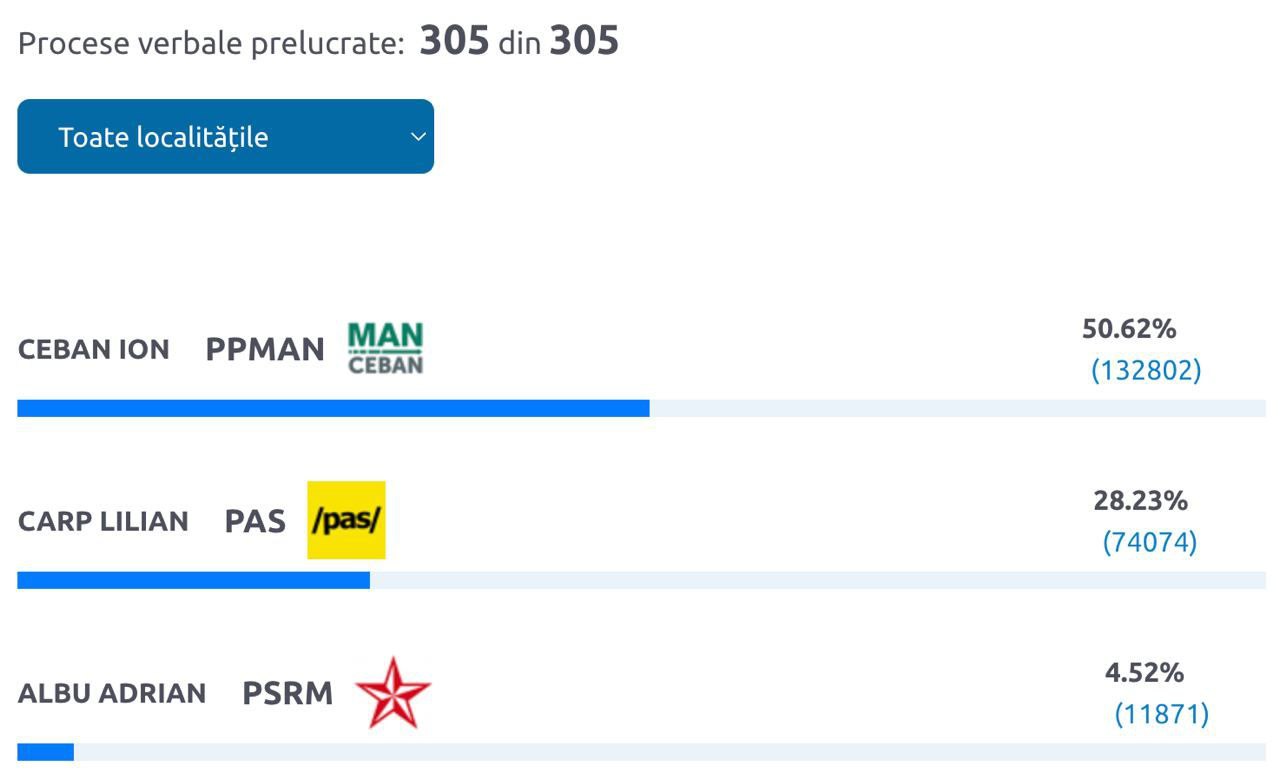Select candidate name ALBU ADRIAN
1280x780 pixels.
pos(112,693)
